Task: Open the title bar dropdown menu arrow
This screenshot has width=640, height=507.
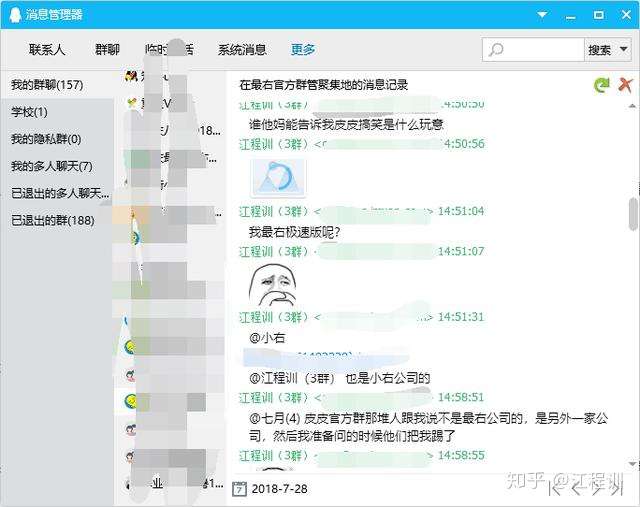Action: click(x=542, y=15)
